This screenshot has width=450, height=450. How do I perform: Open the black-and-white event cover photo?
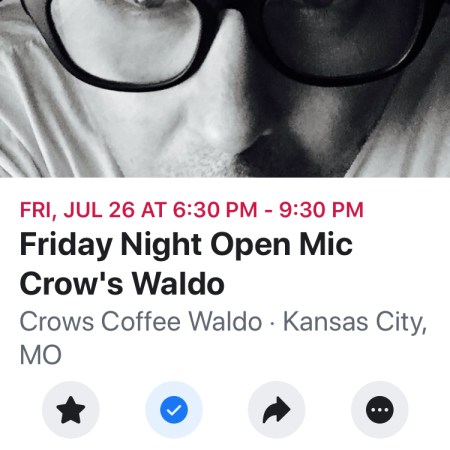point(225,88)
